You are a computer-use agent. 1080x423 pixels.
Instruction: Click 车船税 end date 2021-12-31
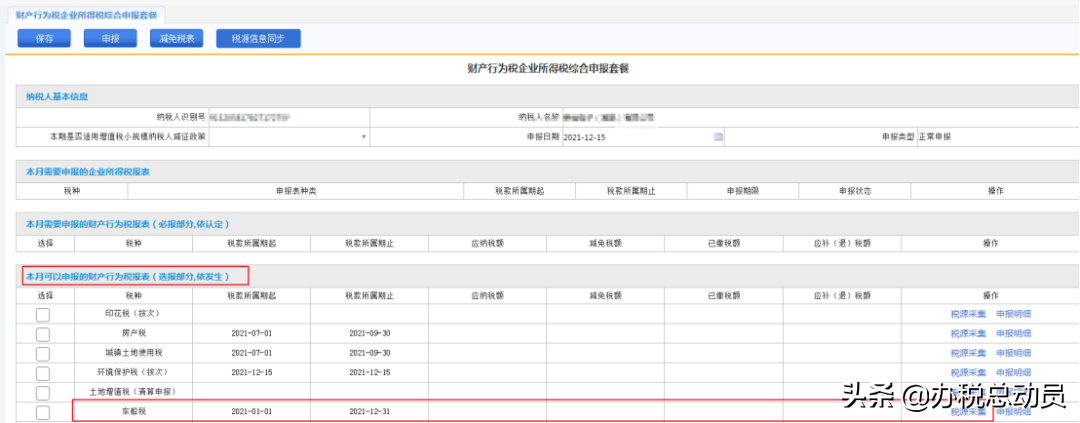pos(369,412)
